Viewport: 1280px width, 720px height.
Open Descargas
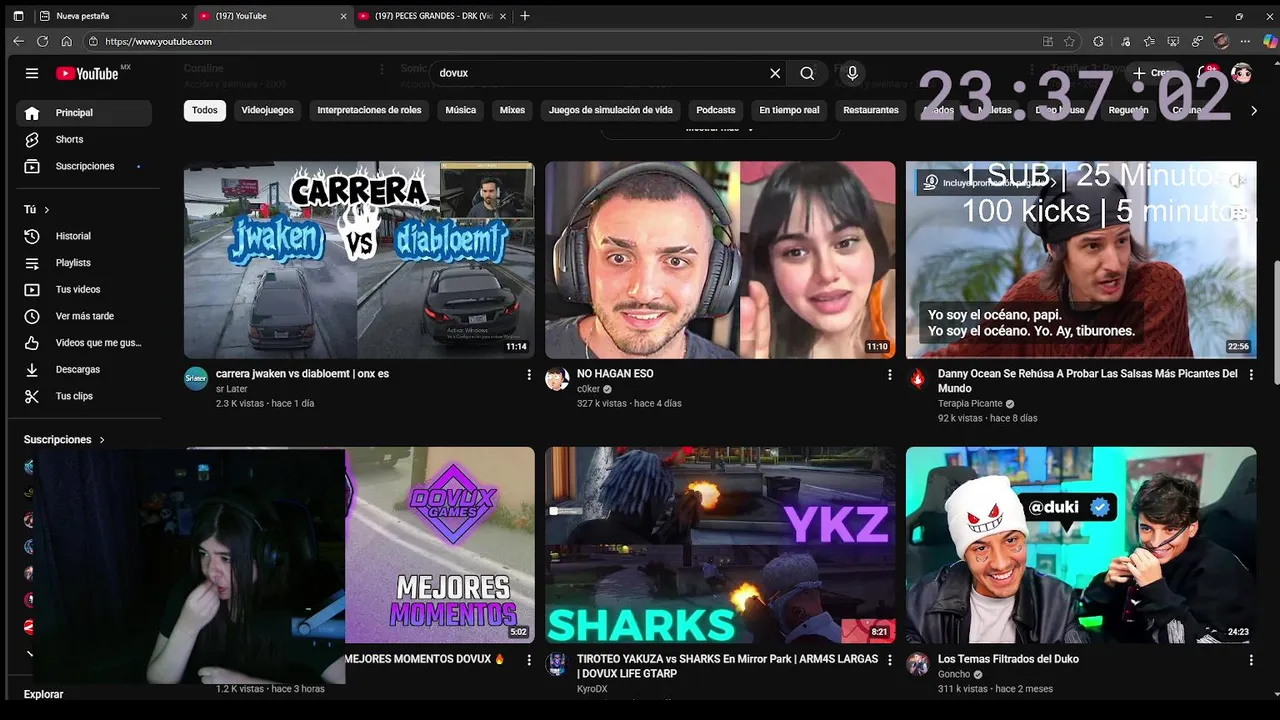tap(84, 370)
